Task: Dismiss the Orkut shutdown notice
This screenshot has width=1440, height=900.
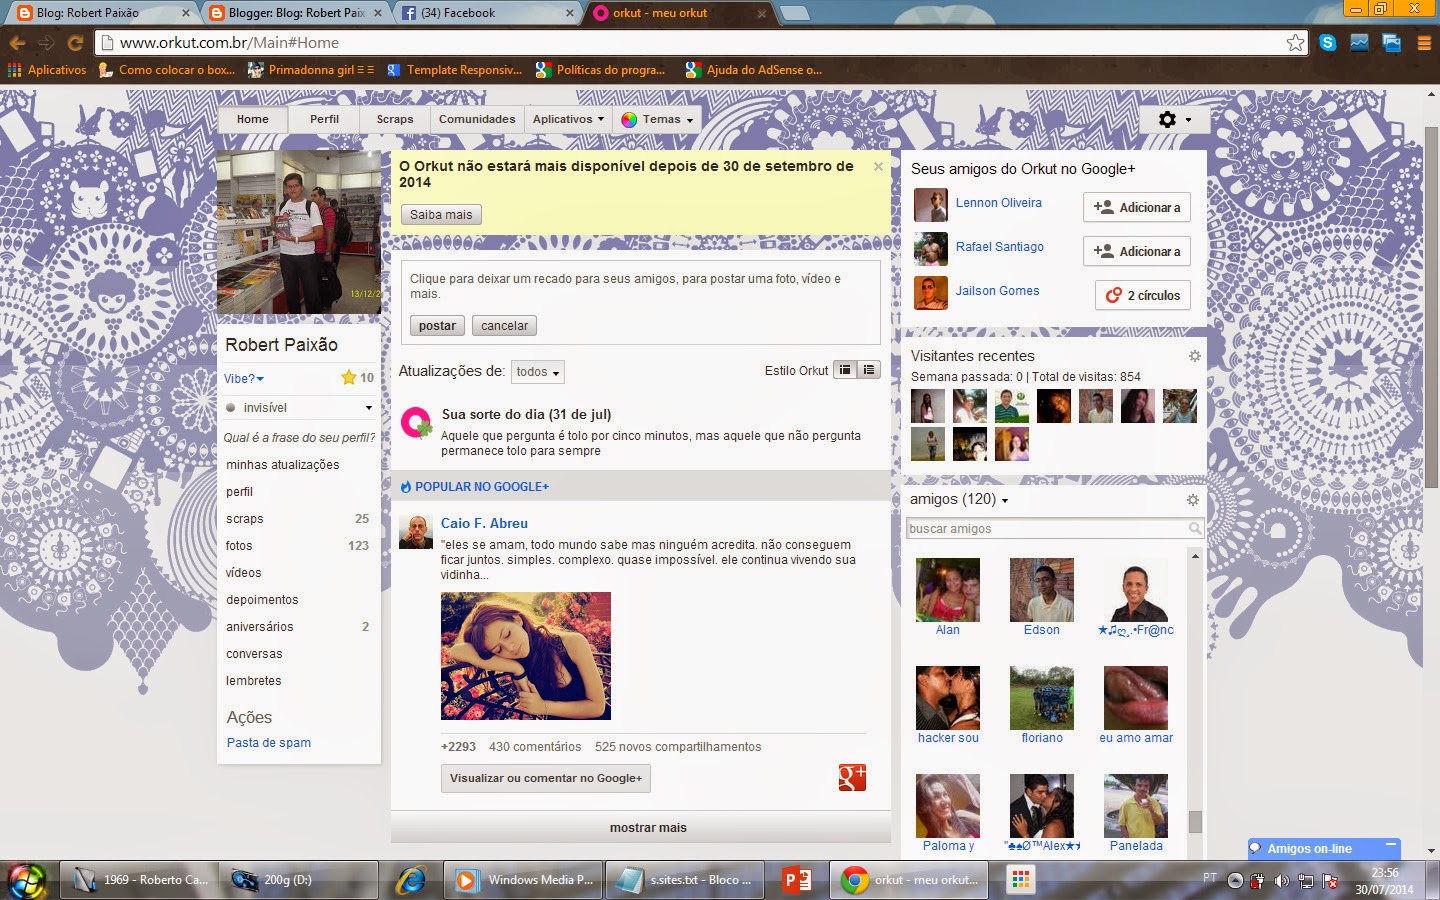Action: coord(878,167)
